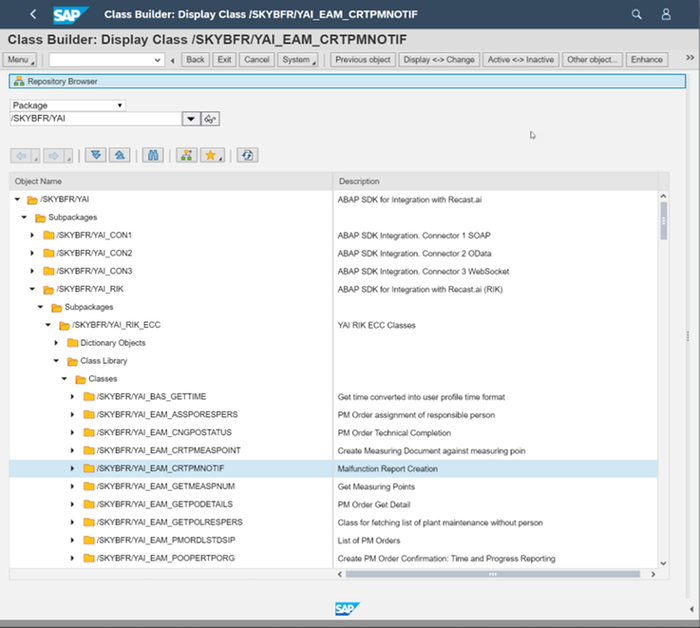The height and width of the screenshot is (628, 700).
Task: Click the folder icon of /SKYBFR/YAI_BAS_GETTIME
Action: 89,396
